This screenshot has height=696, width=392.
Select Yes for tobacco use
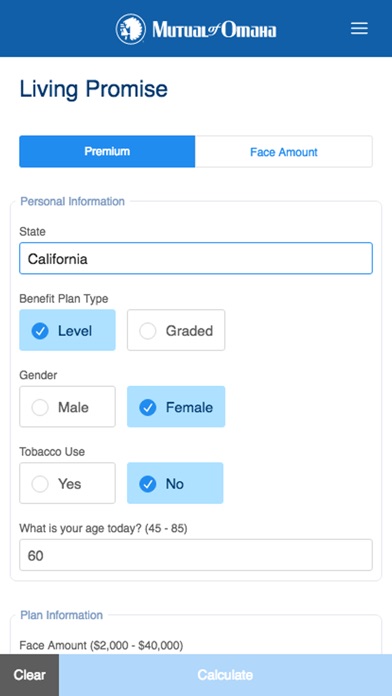67,483
